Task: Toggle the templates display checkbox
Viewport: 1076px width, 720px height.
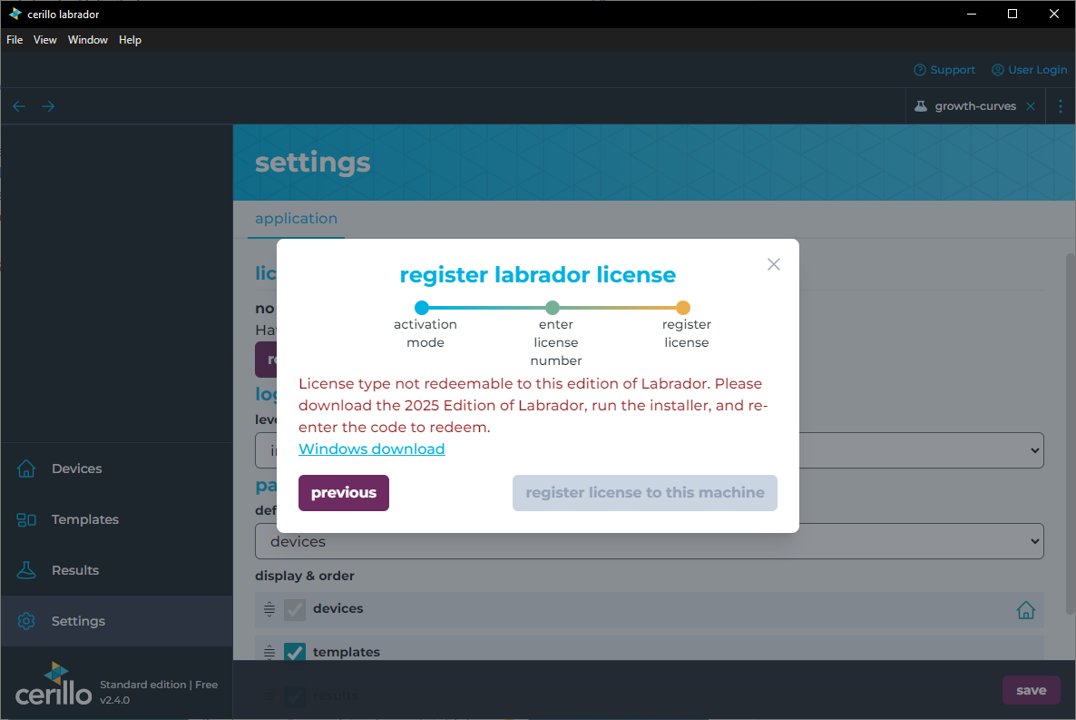Action: pos(294,653)
